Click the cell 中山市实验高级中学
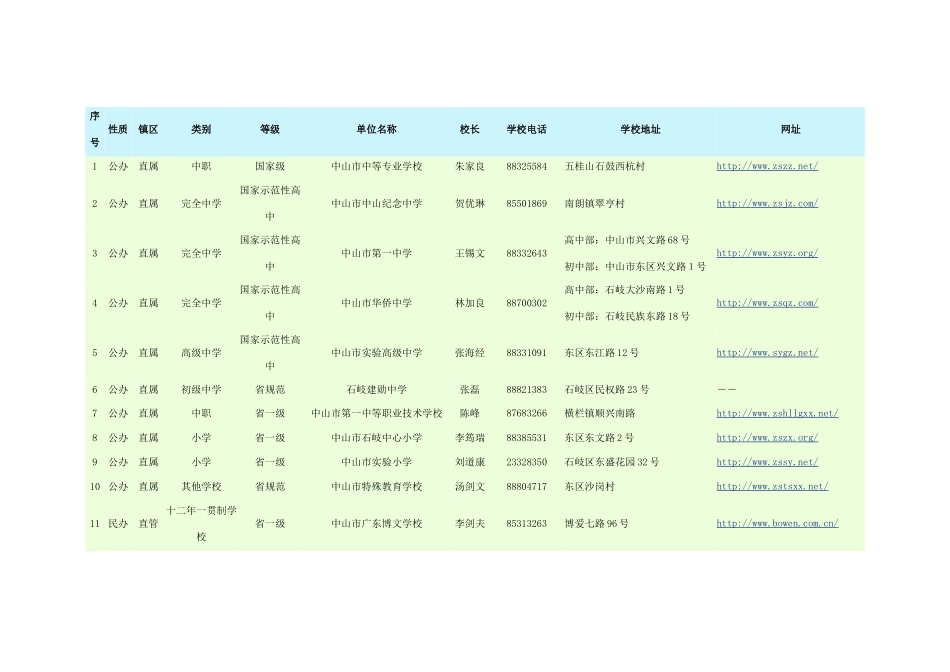Image resolution: width=950 pixels, height=672 pixels. pos(376,353)
